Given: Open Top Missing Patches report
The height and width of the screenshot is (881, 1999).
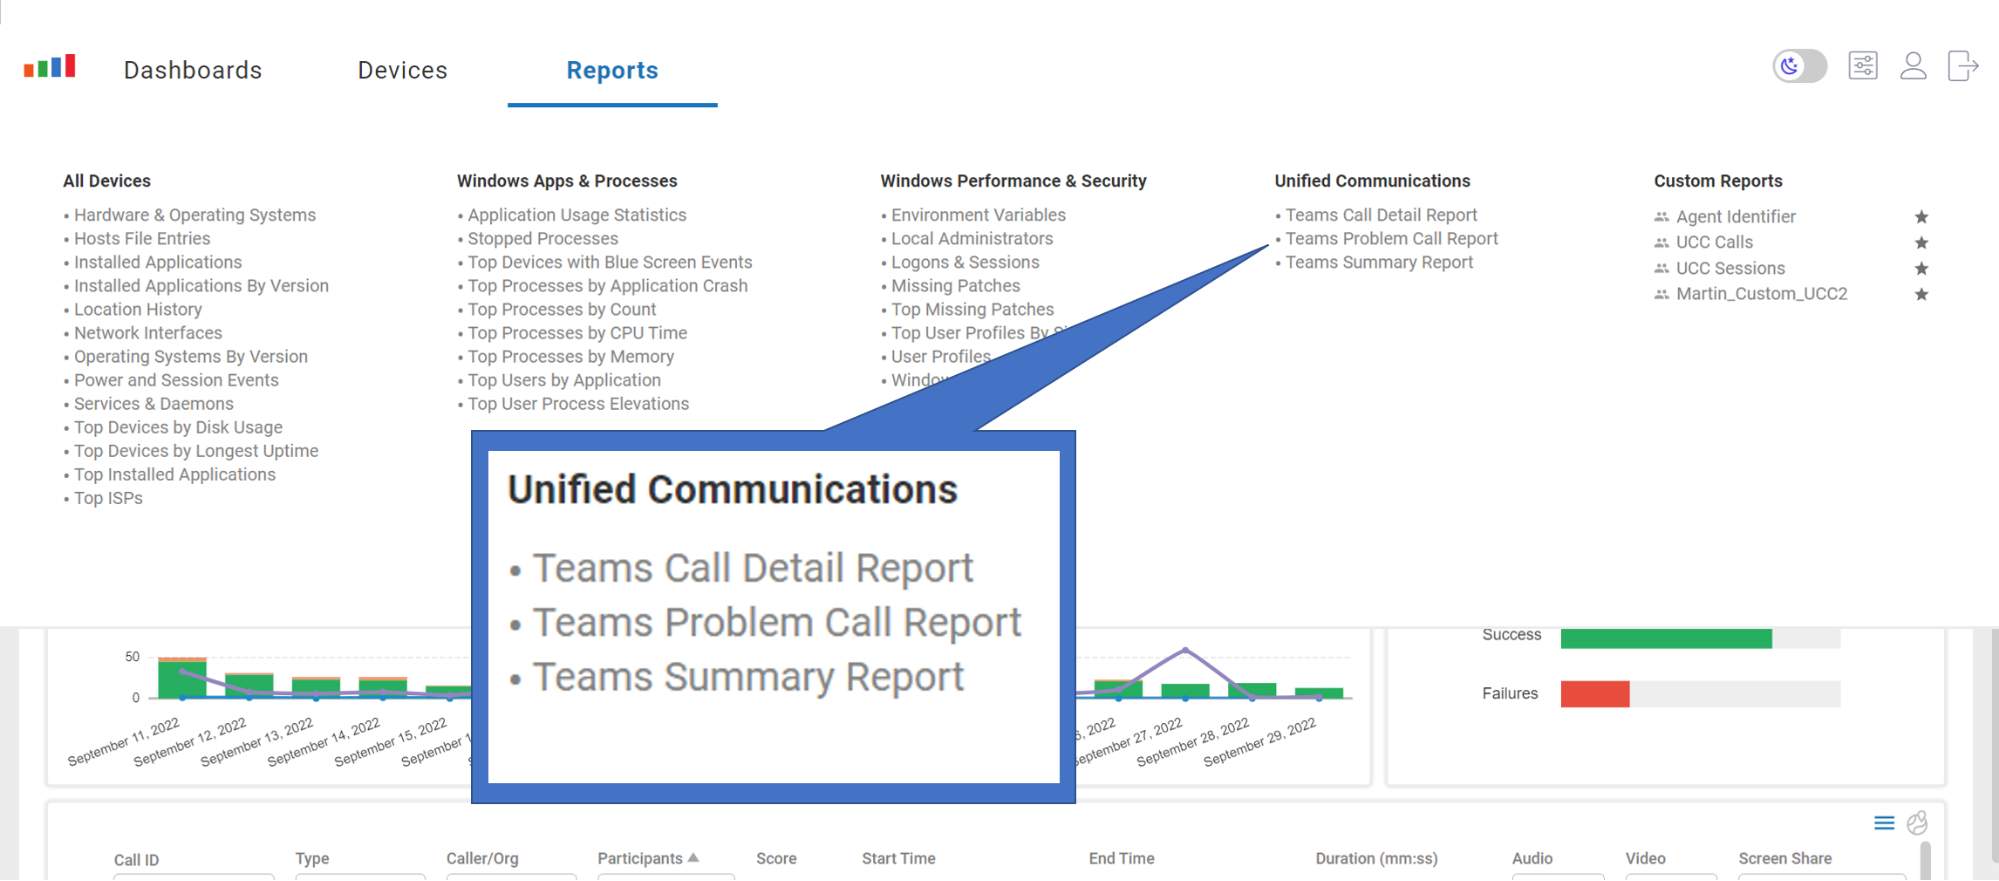Looking at the screenshot, I should (x=972, y=310).
